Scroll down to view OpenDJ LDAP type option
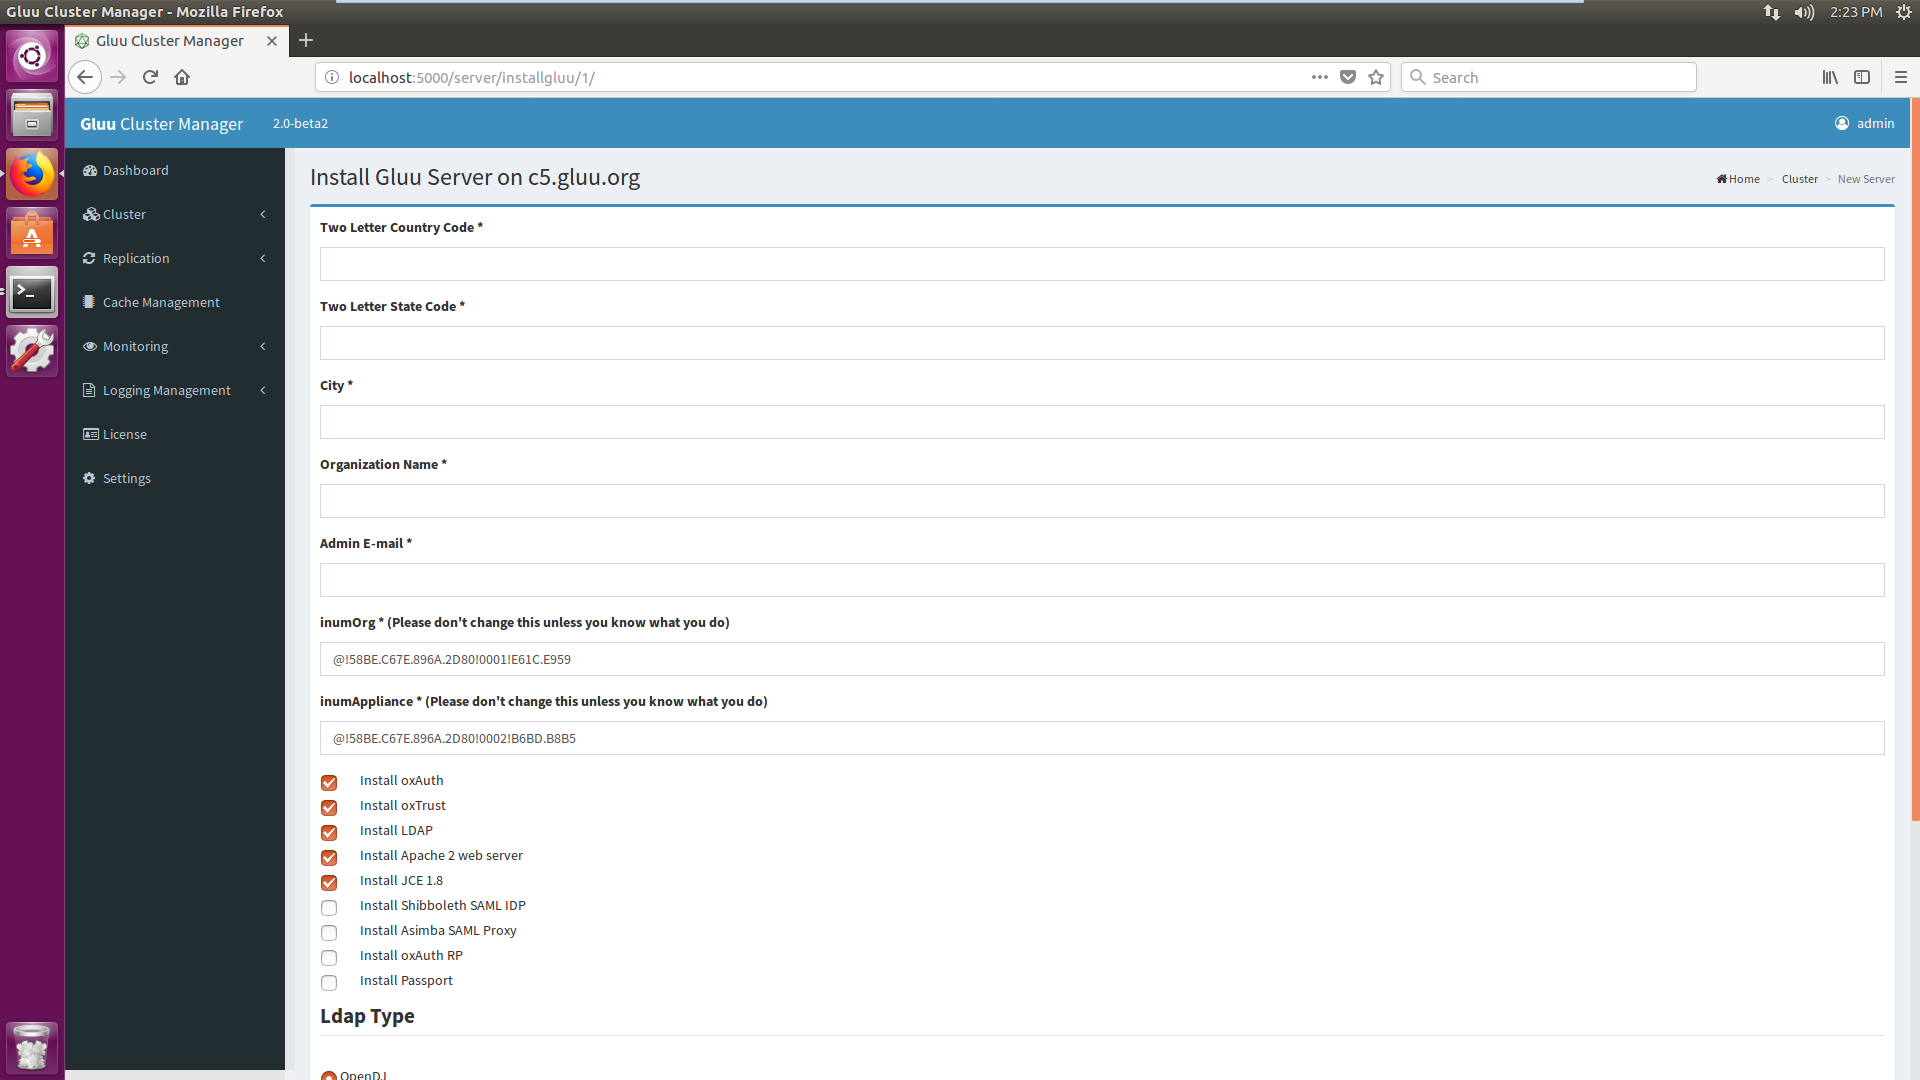Viewport: 1920px width, 1080px height. [328, 1075]
